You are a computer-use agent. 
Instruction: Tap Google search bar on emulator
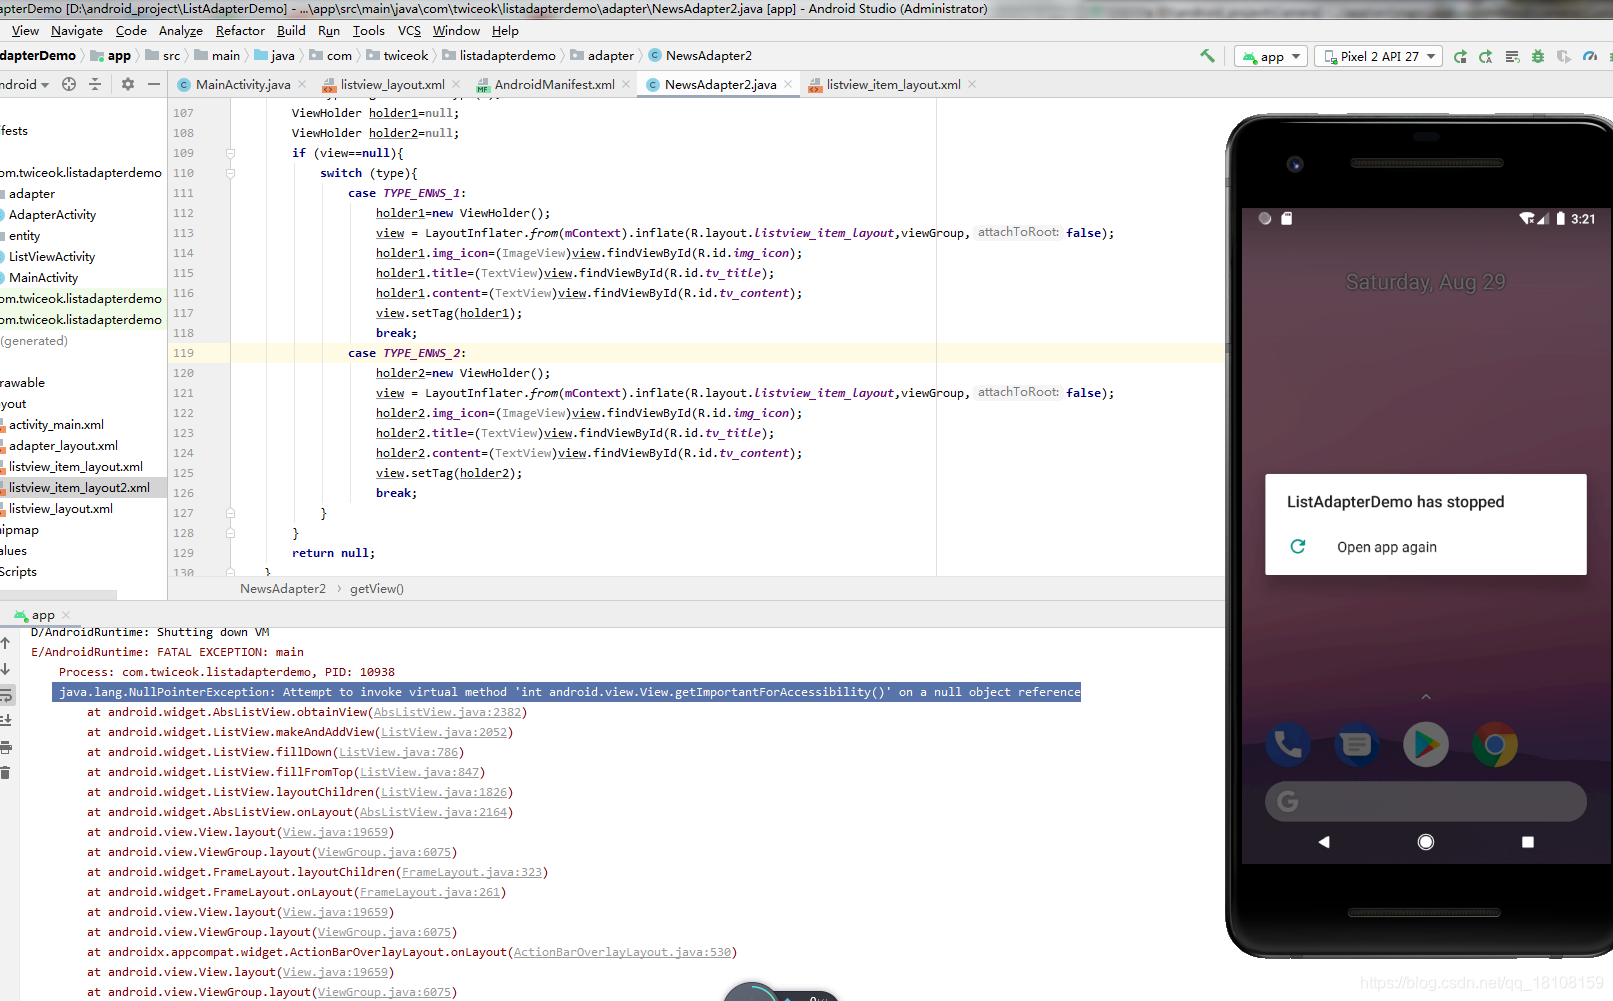1426,801
